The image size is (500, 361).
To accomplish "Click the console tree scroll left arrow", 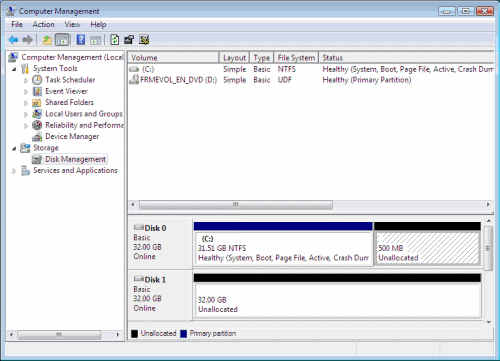I will [12, 334].
